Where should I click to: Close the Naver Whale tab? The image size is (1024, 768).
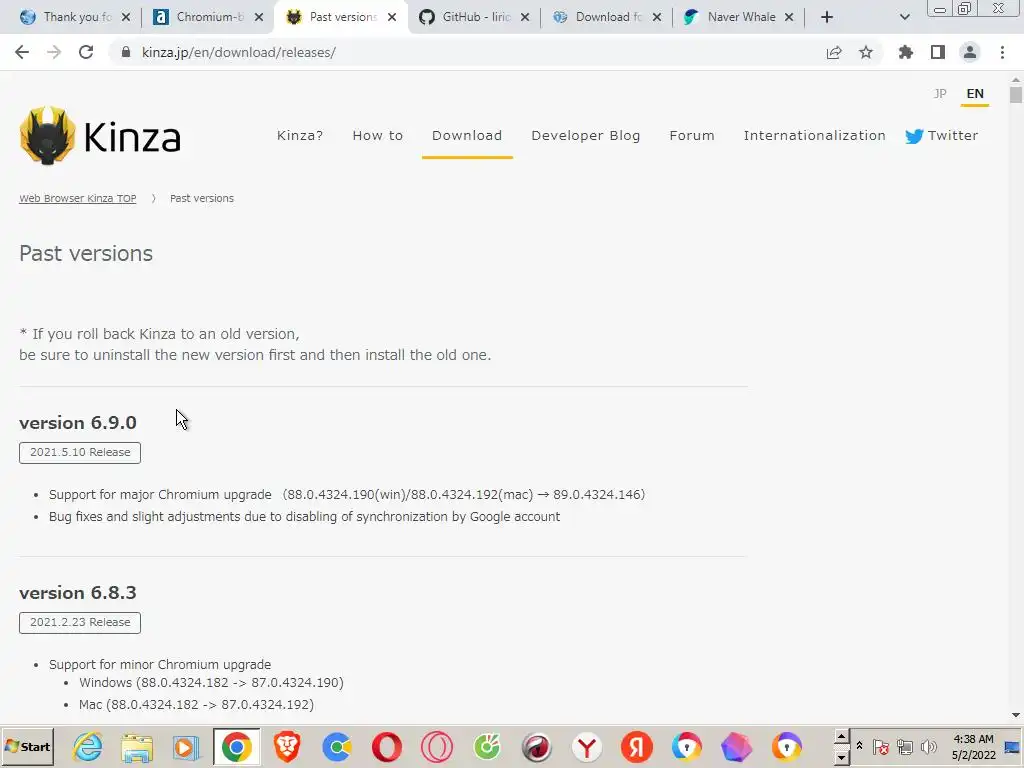pyautogui.click(x=789, y=17)
